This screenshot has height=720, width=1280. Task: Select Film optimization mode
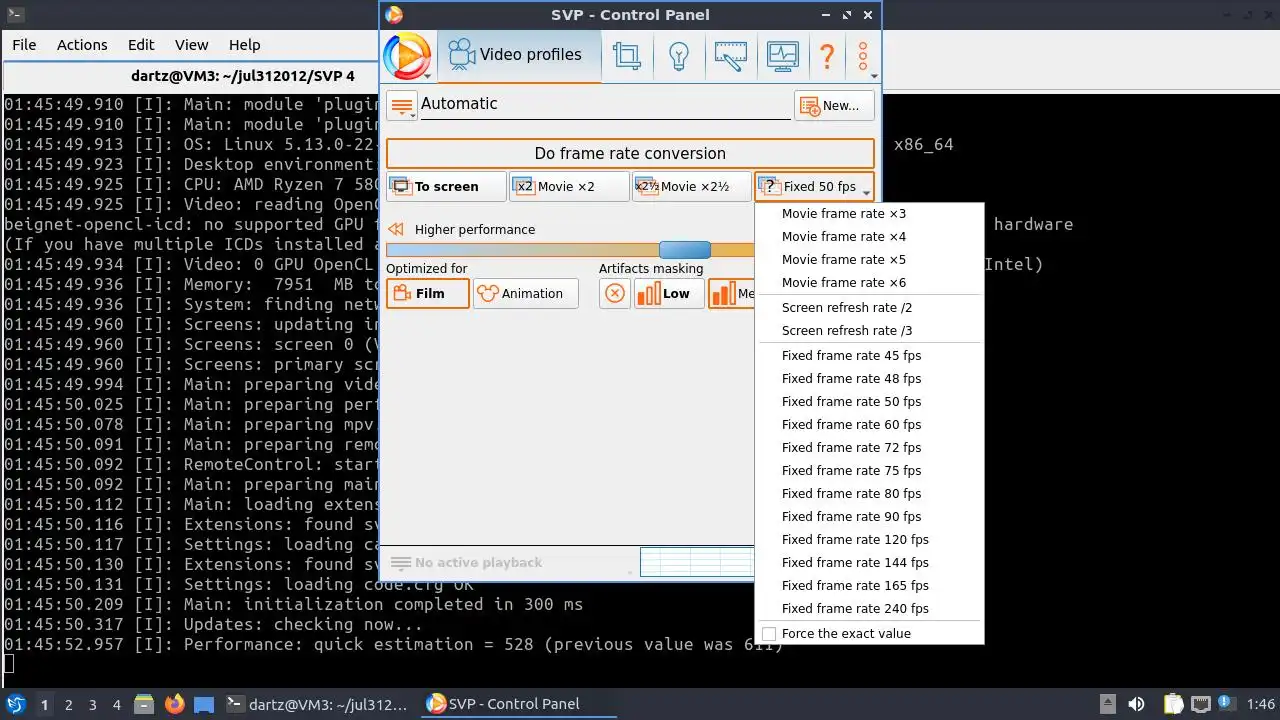(428, 293)
